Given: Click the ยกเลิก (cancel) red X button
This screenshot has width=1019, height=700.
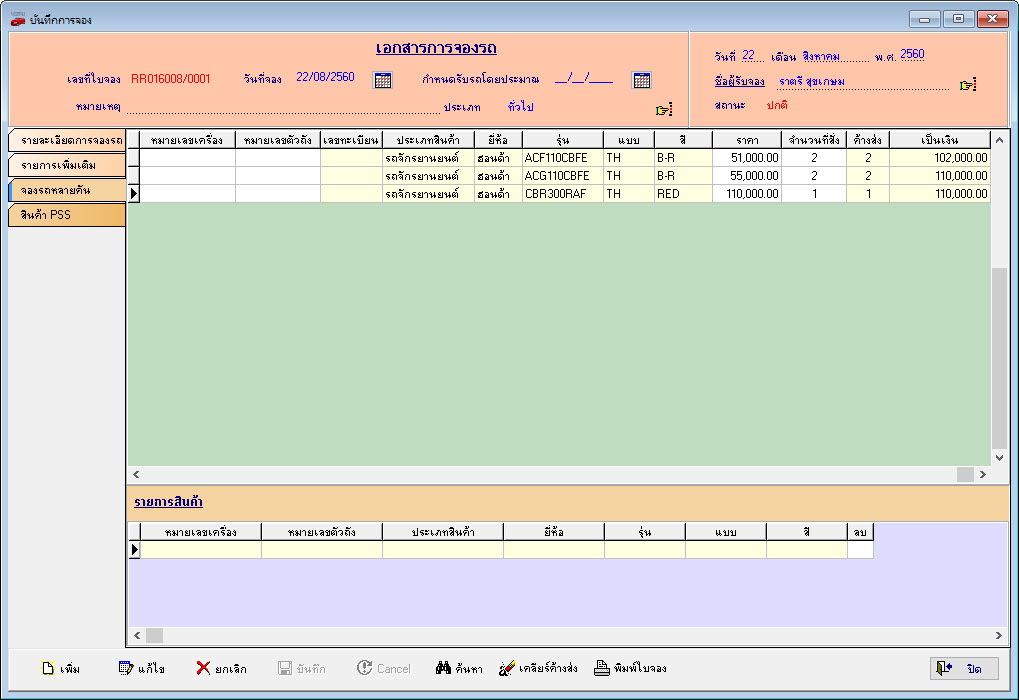Looking at the screenshot, I should (221, 668).
